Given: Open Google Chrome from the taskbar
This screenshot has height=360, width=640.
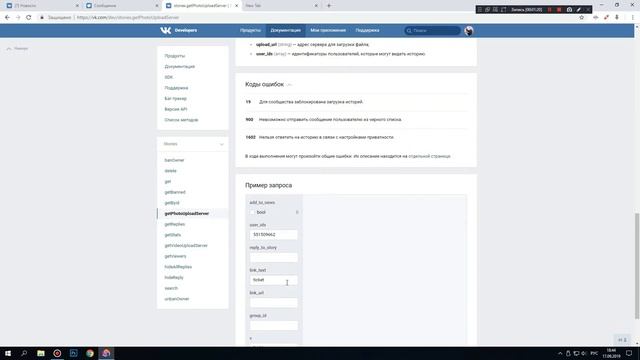Looking at the screenshot, I should pyautogui.click(x=90, y=353).
